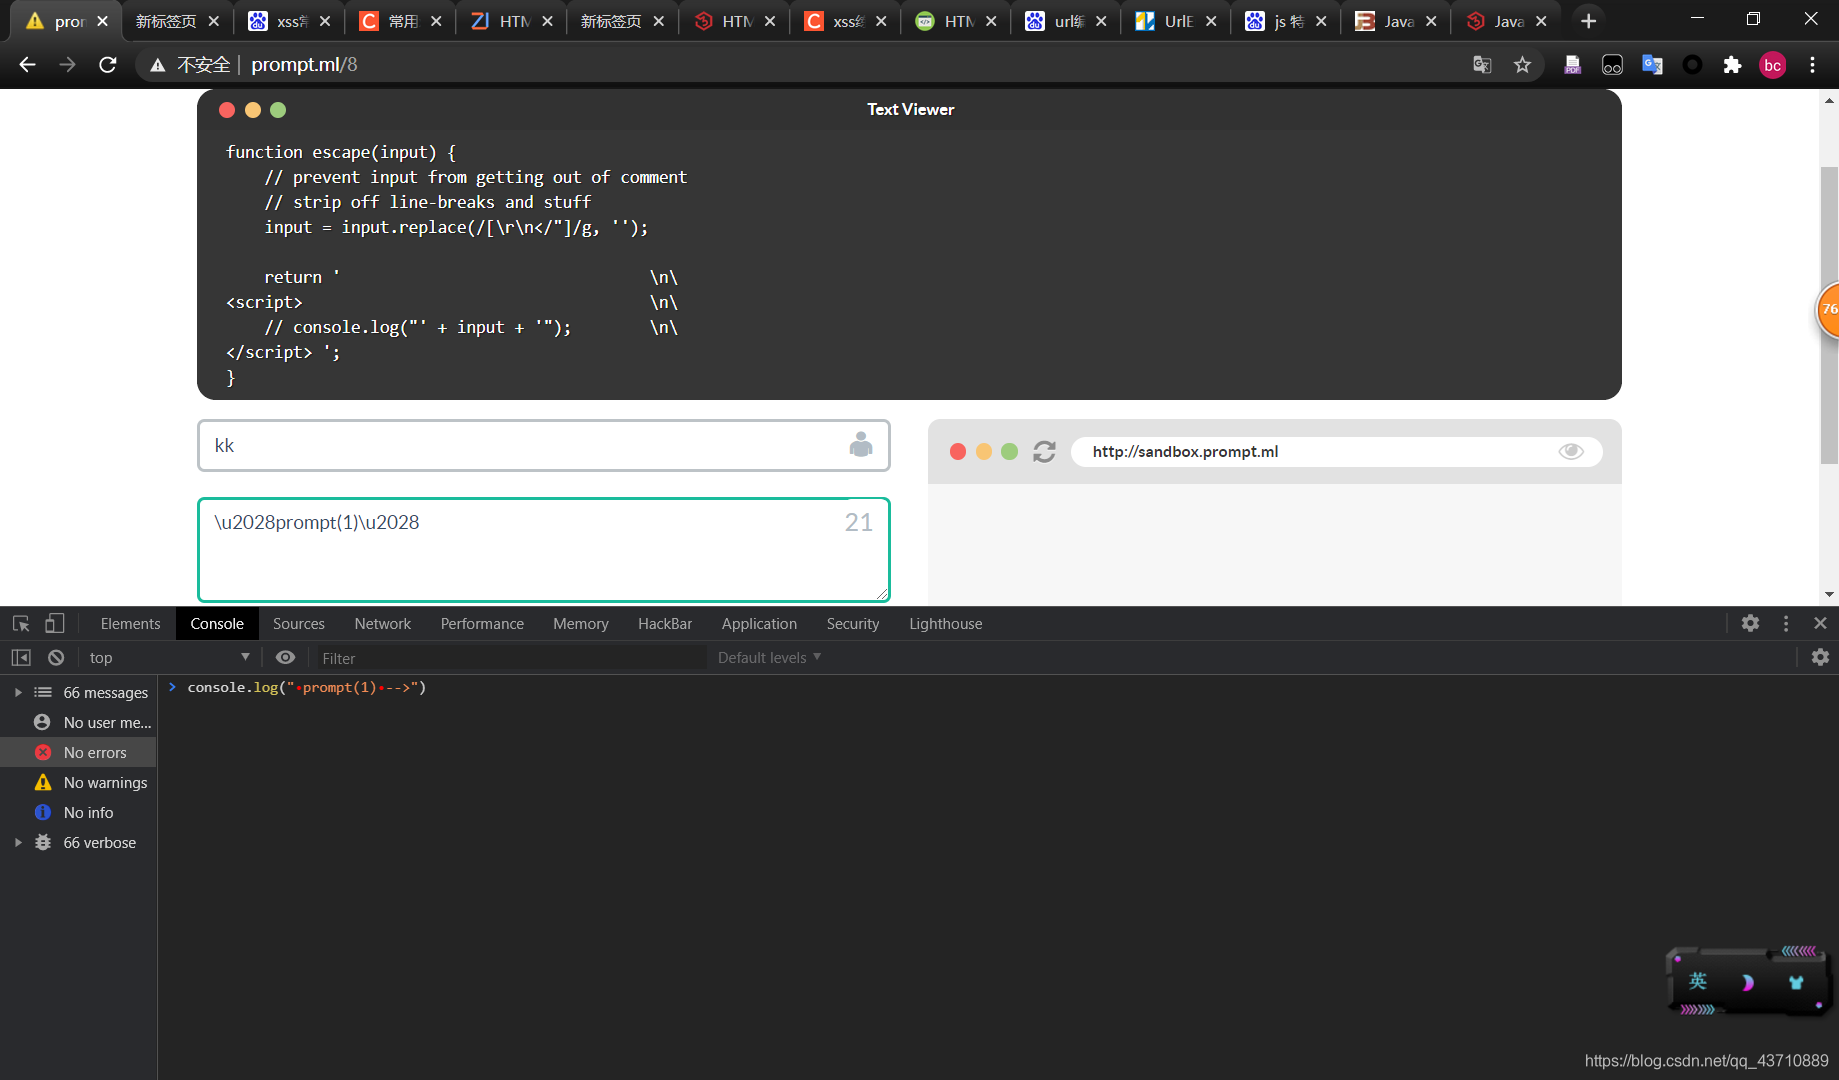Screen dimensions: 1839x1080
Task: Click the browser forward arrow
Action: pyautogui.click(x=67, y=65)
